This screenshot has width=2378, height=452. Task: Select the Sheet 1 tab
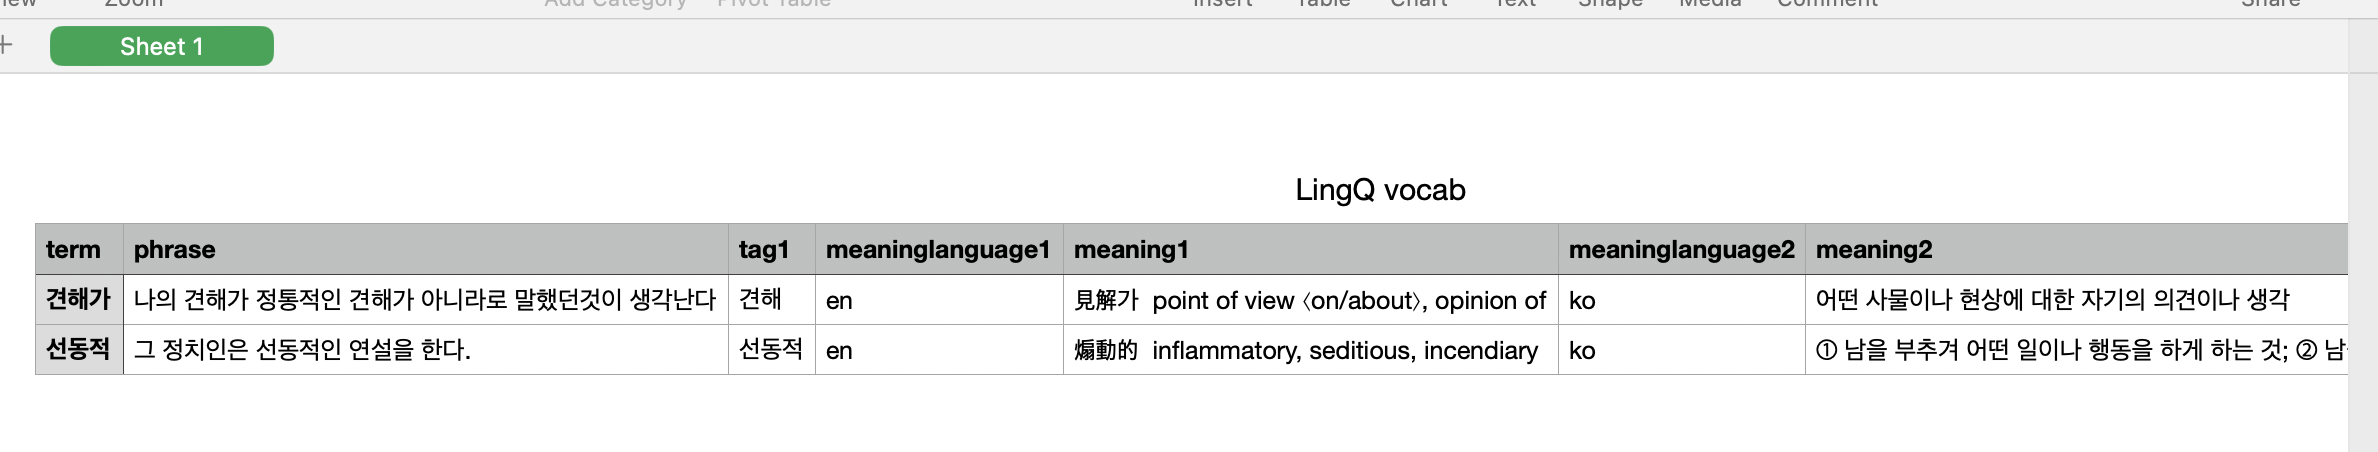click(x=162, y=46)
